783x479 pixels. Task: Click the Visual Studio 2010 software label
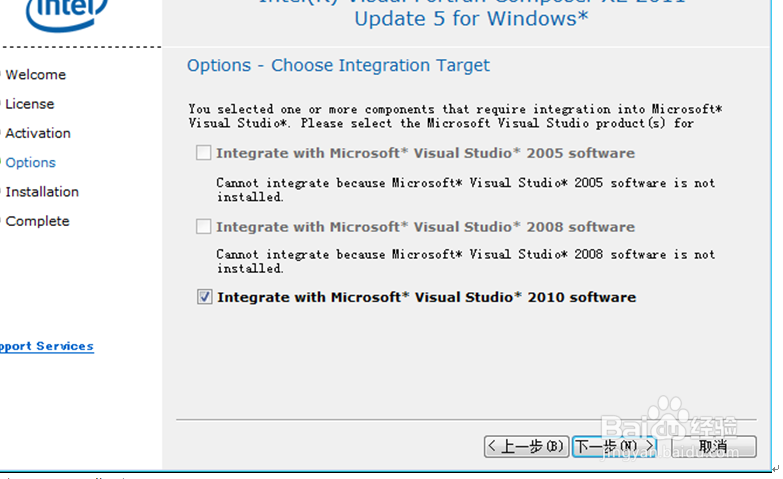tap(426, 297)
